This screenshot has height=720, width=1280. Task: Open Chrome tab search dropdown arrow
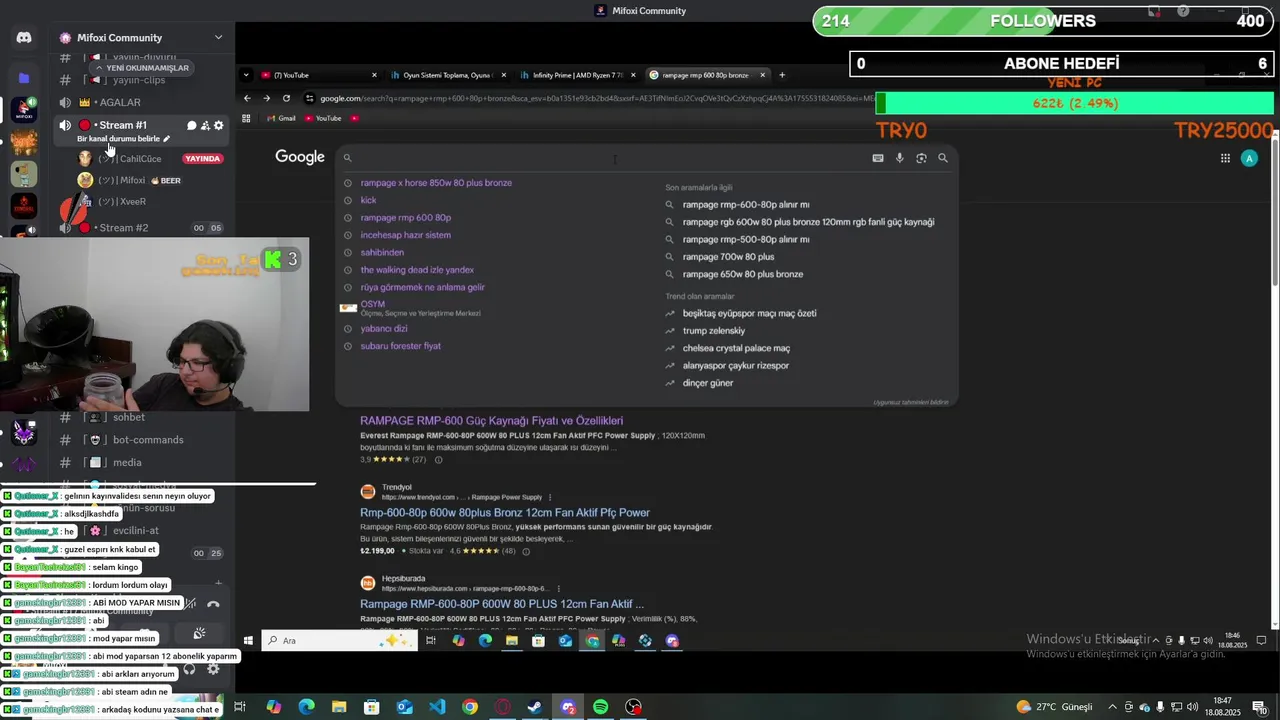click(247, 75)
